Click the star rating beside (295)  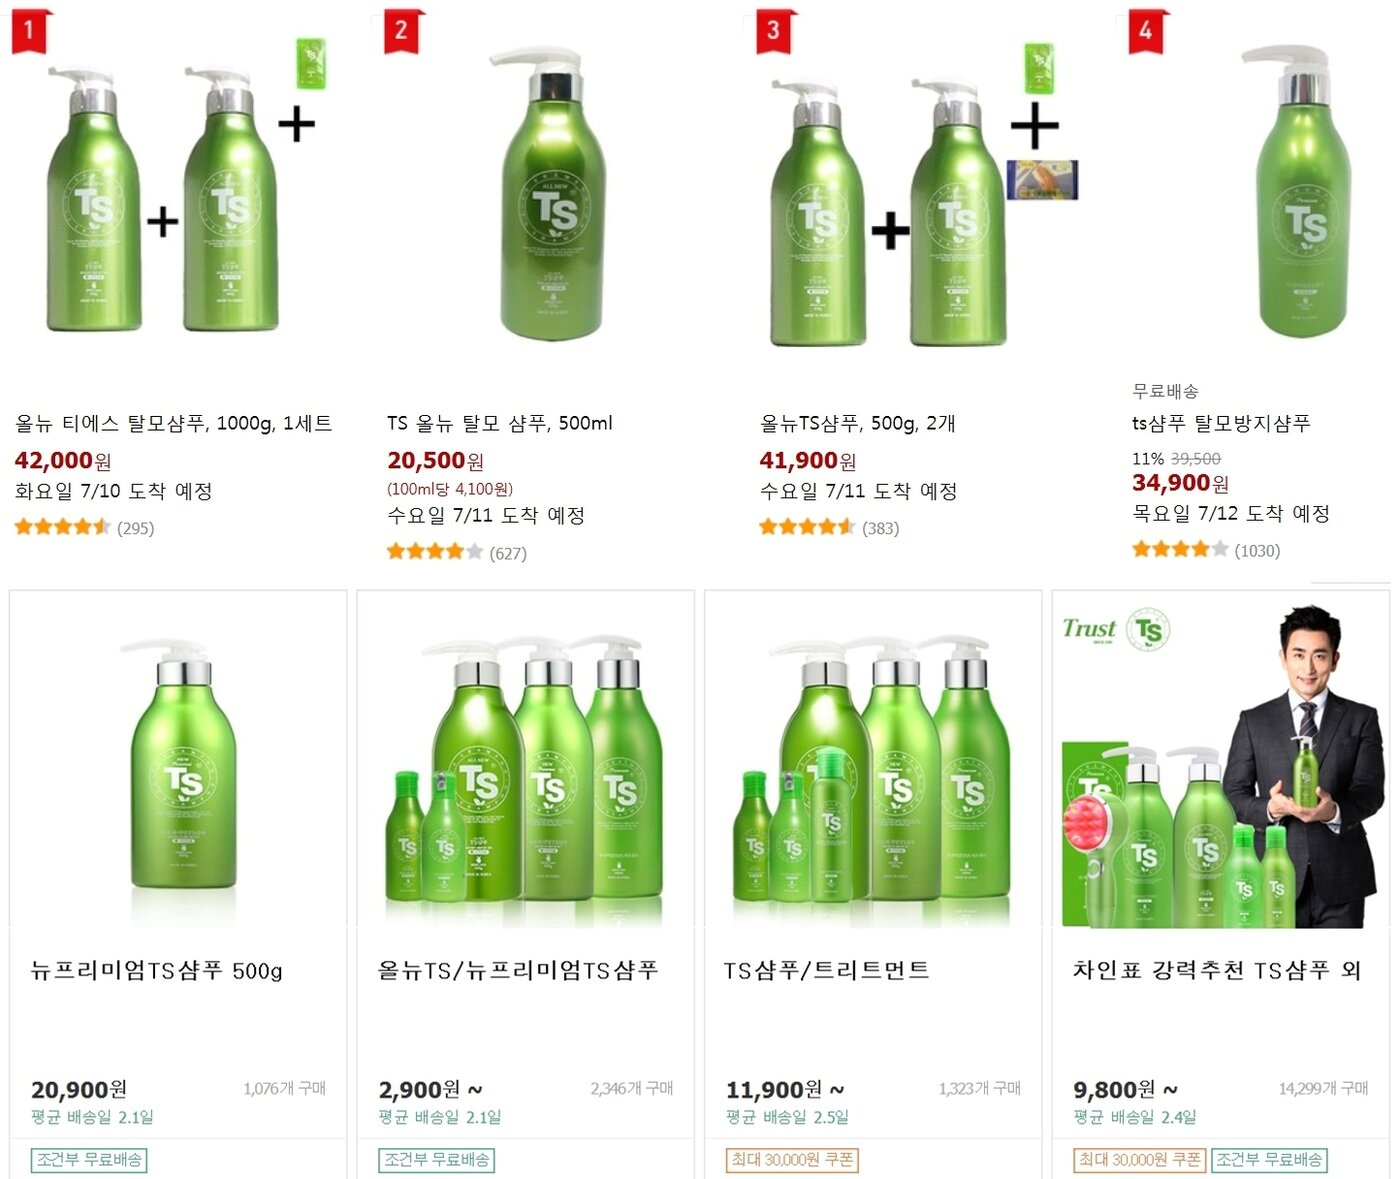pos(62,525)
